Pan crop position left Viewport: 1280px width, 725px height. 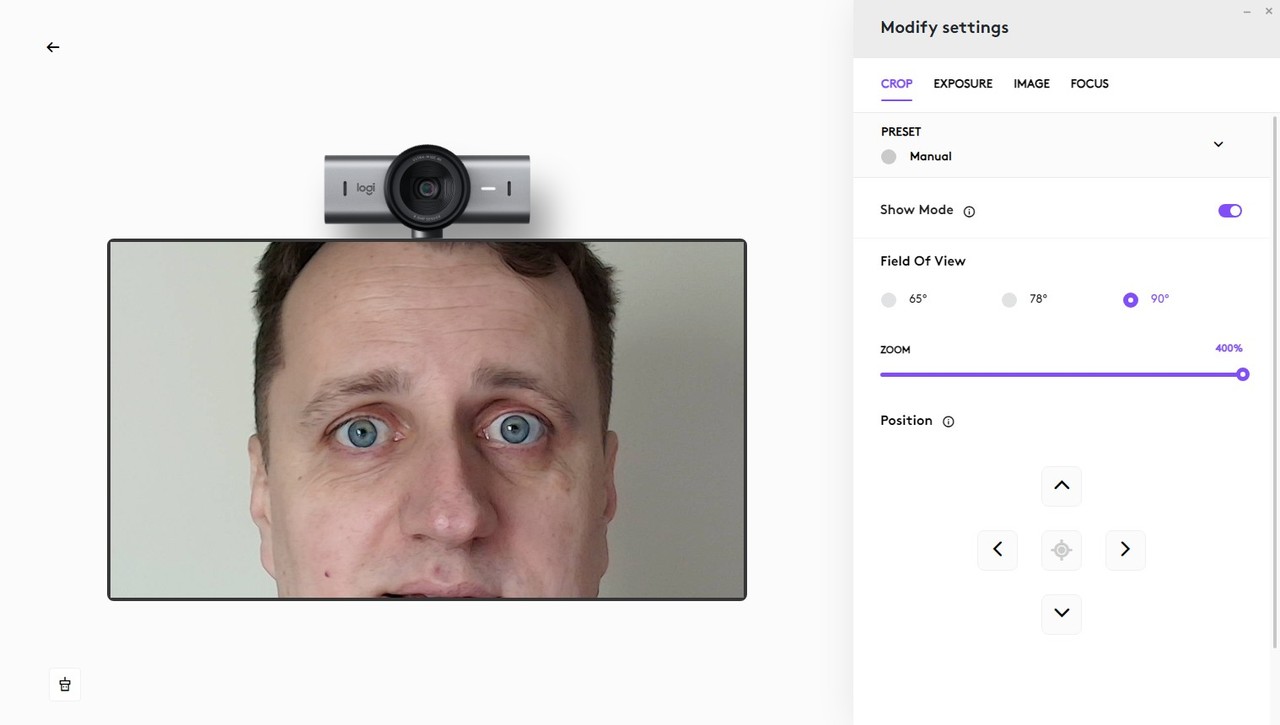[x=997, y=550]
